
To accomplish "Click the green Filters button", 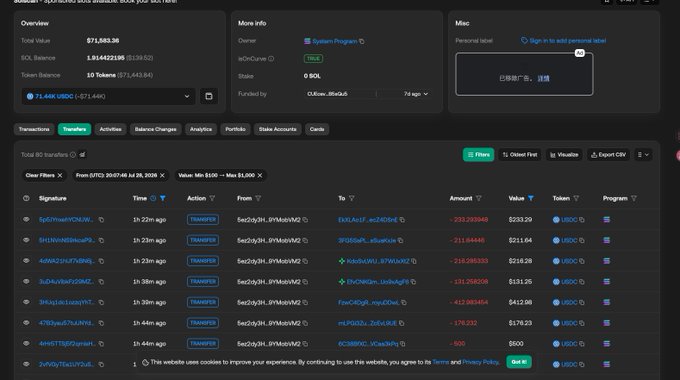I will 478,155.
